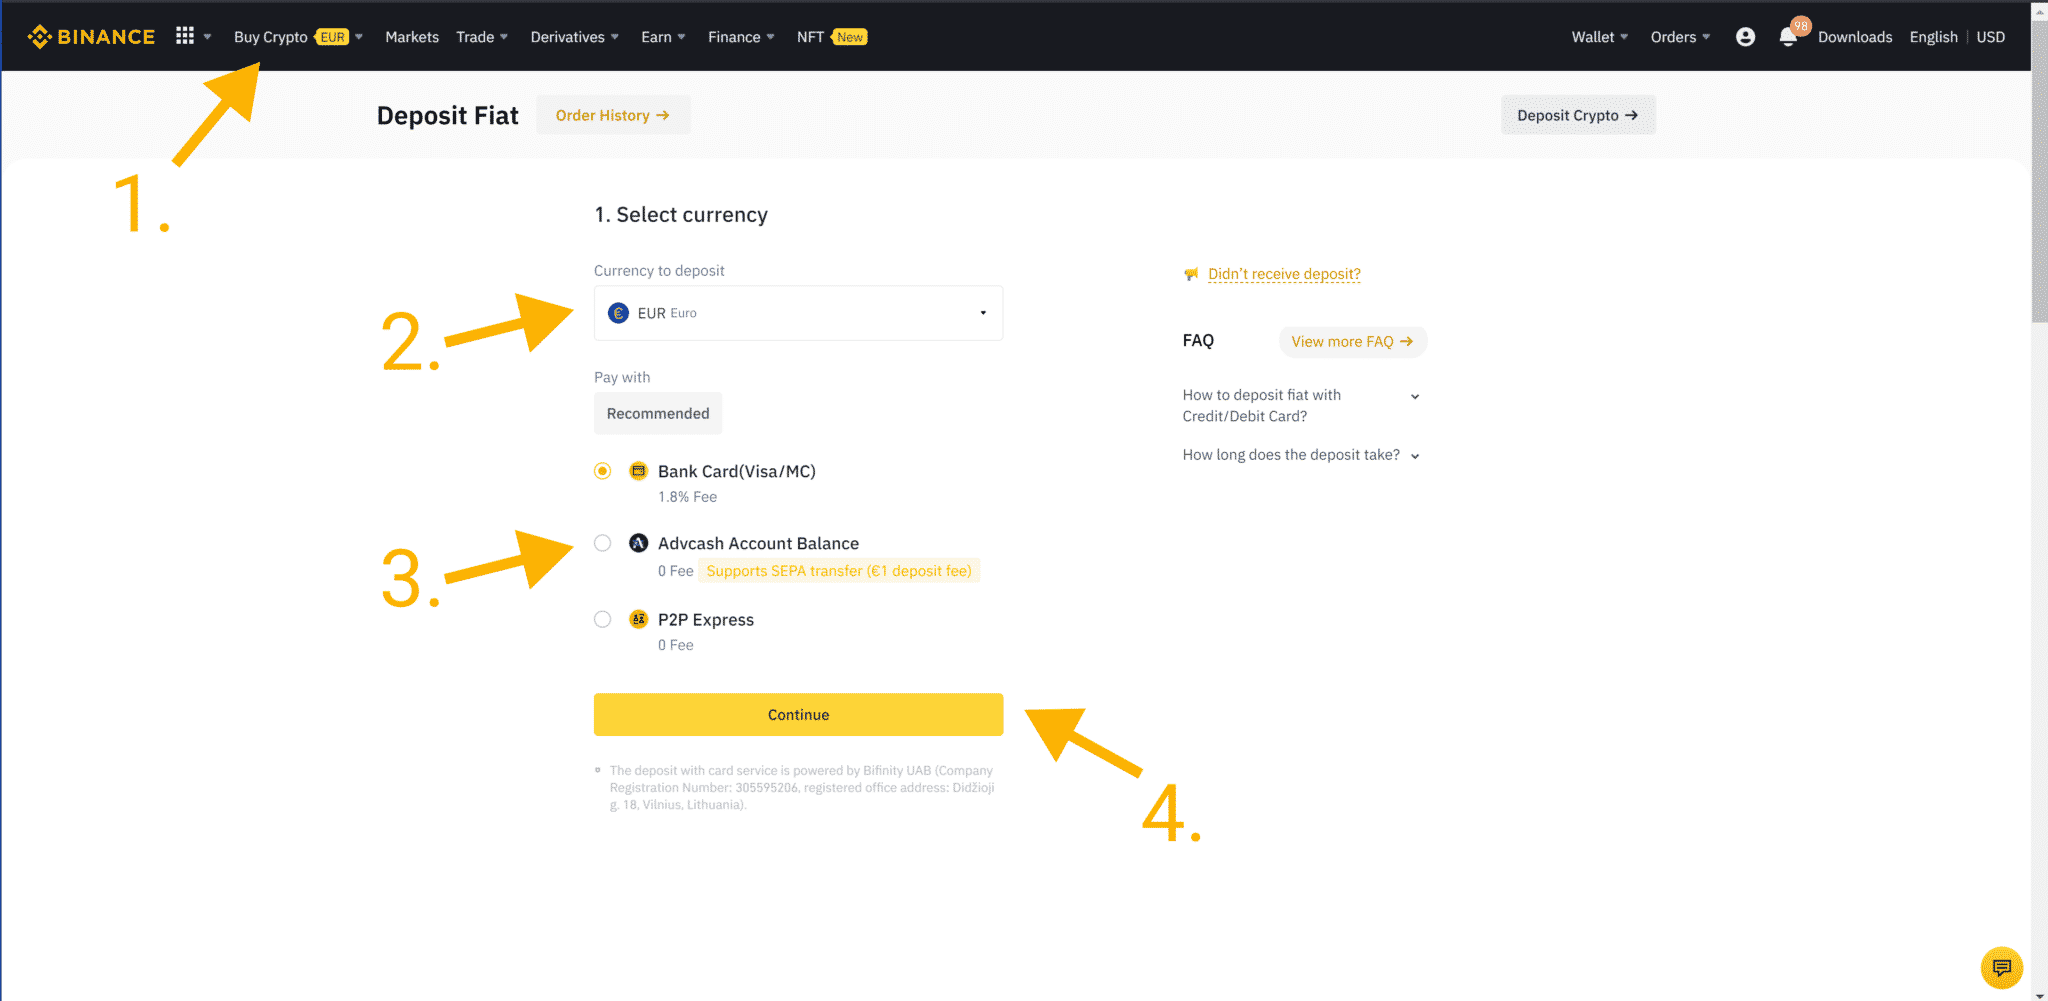
Task: Click the P2P Express icon
Action: [638, 619]
